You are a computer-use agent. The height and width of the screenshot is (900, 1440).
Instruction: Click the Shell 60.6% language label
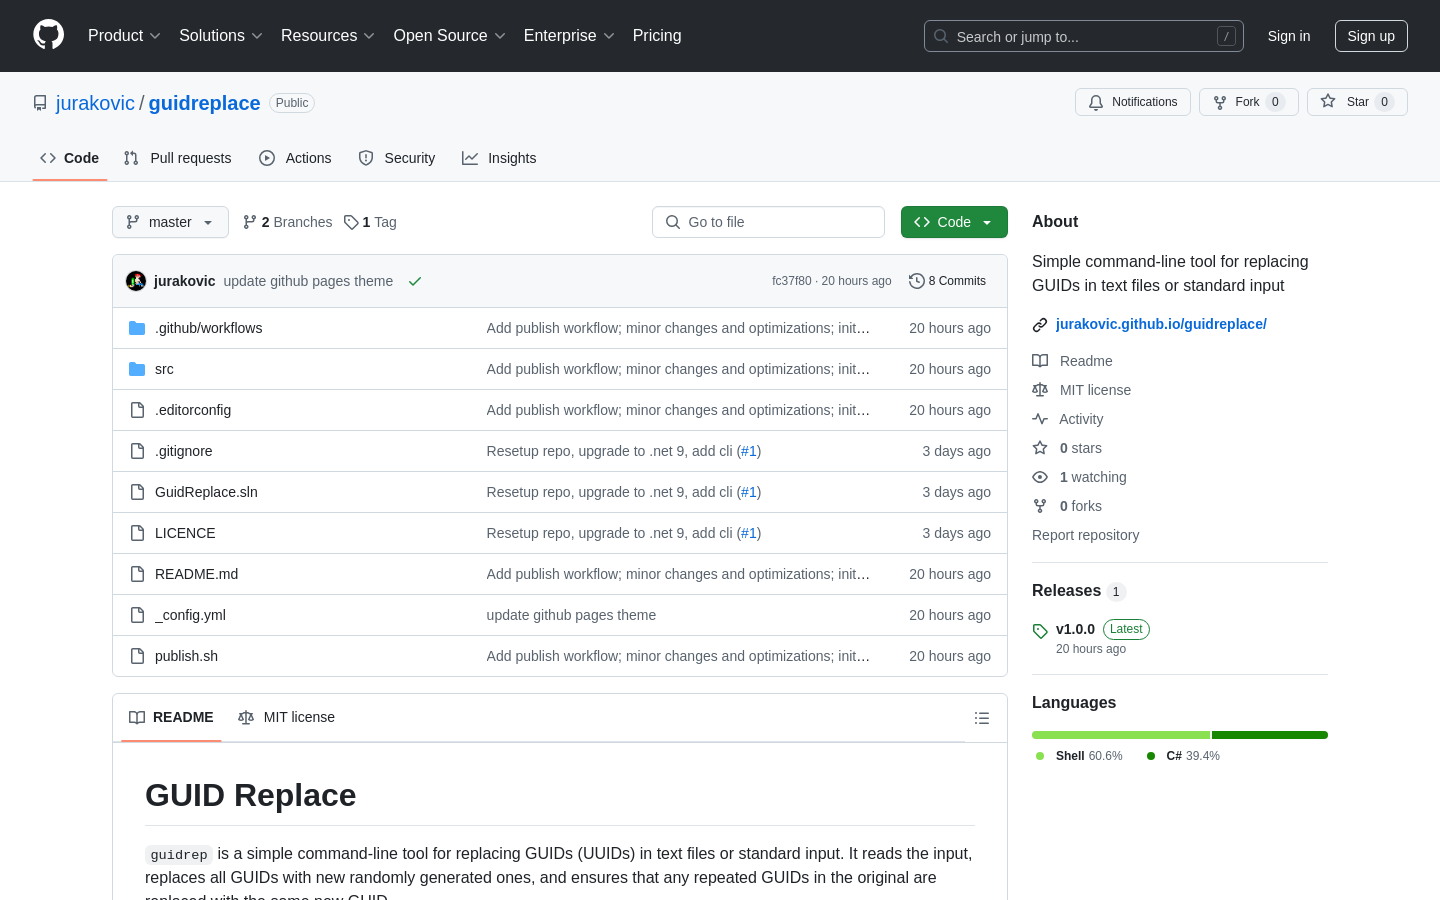1079,756
